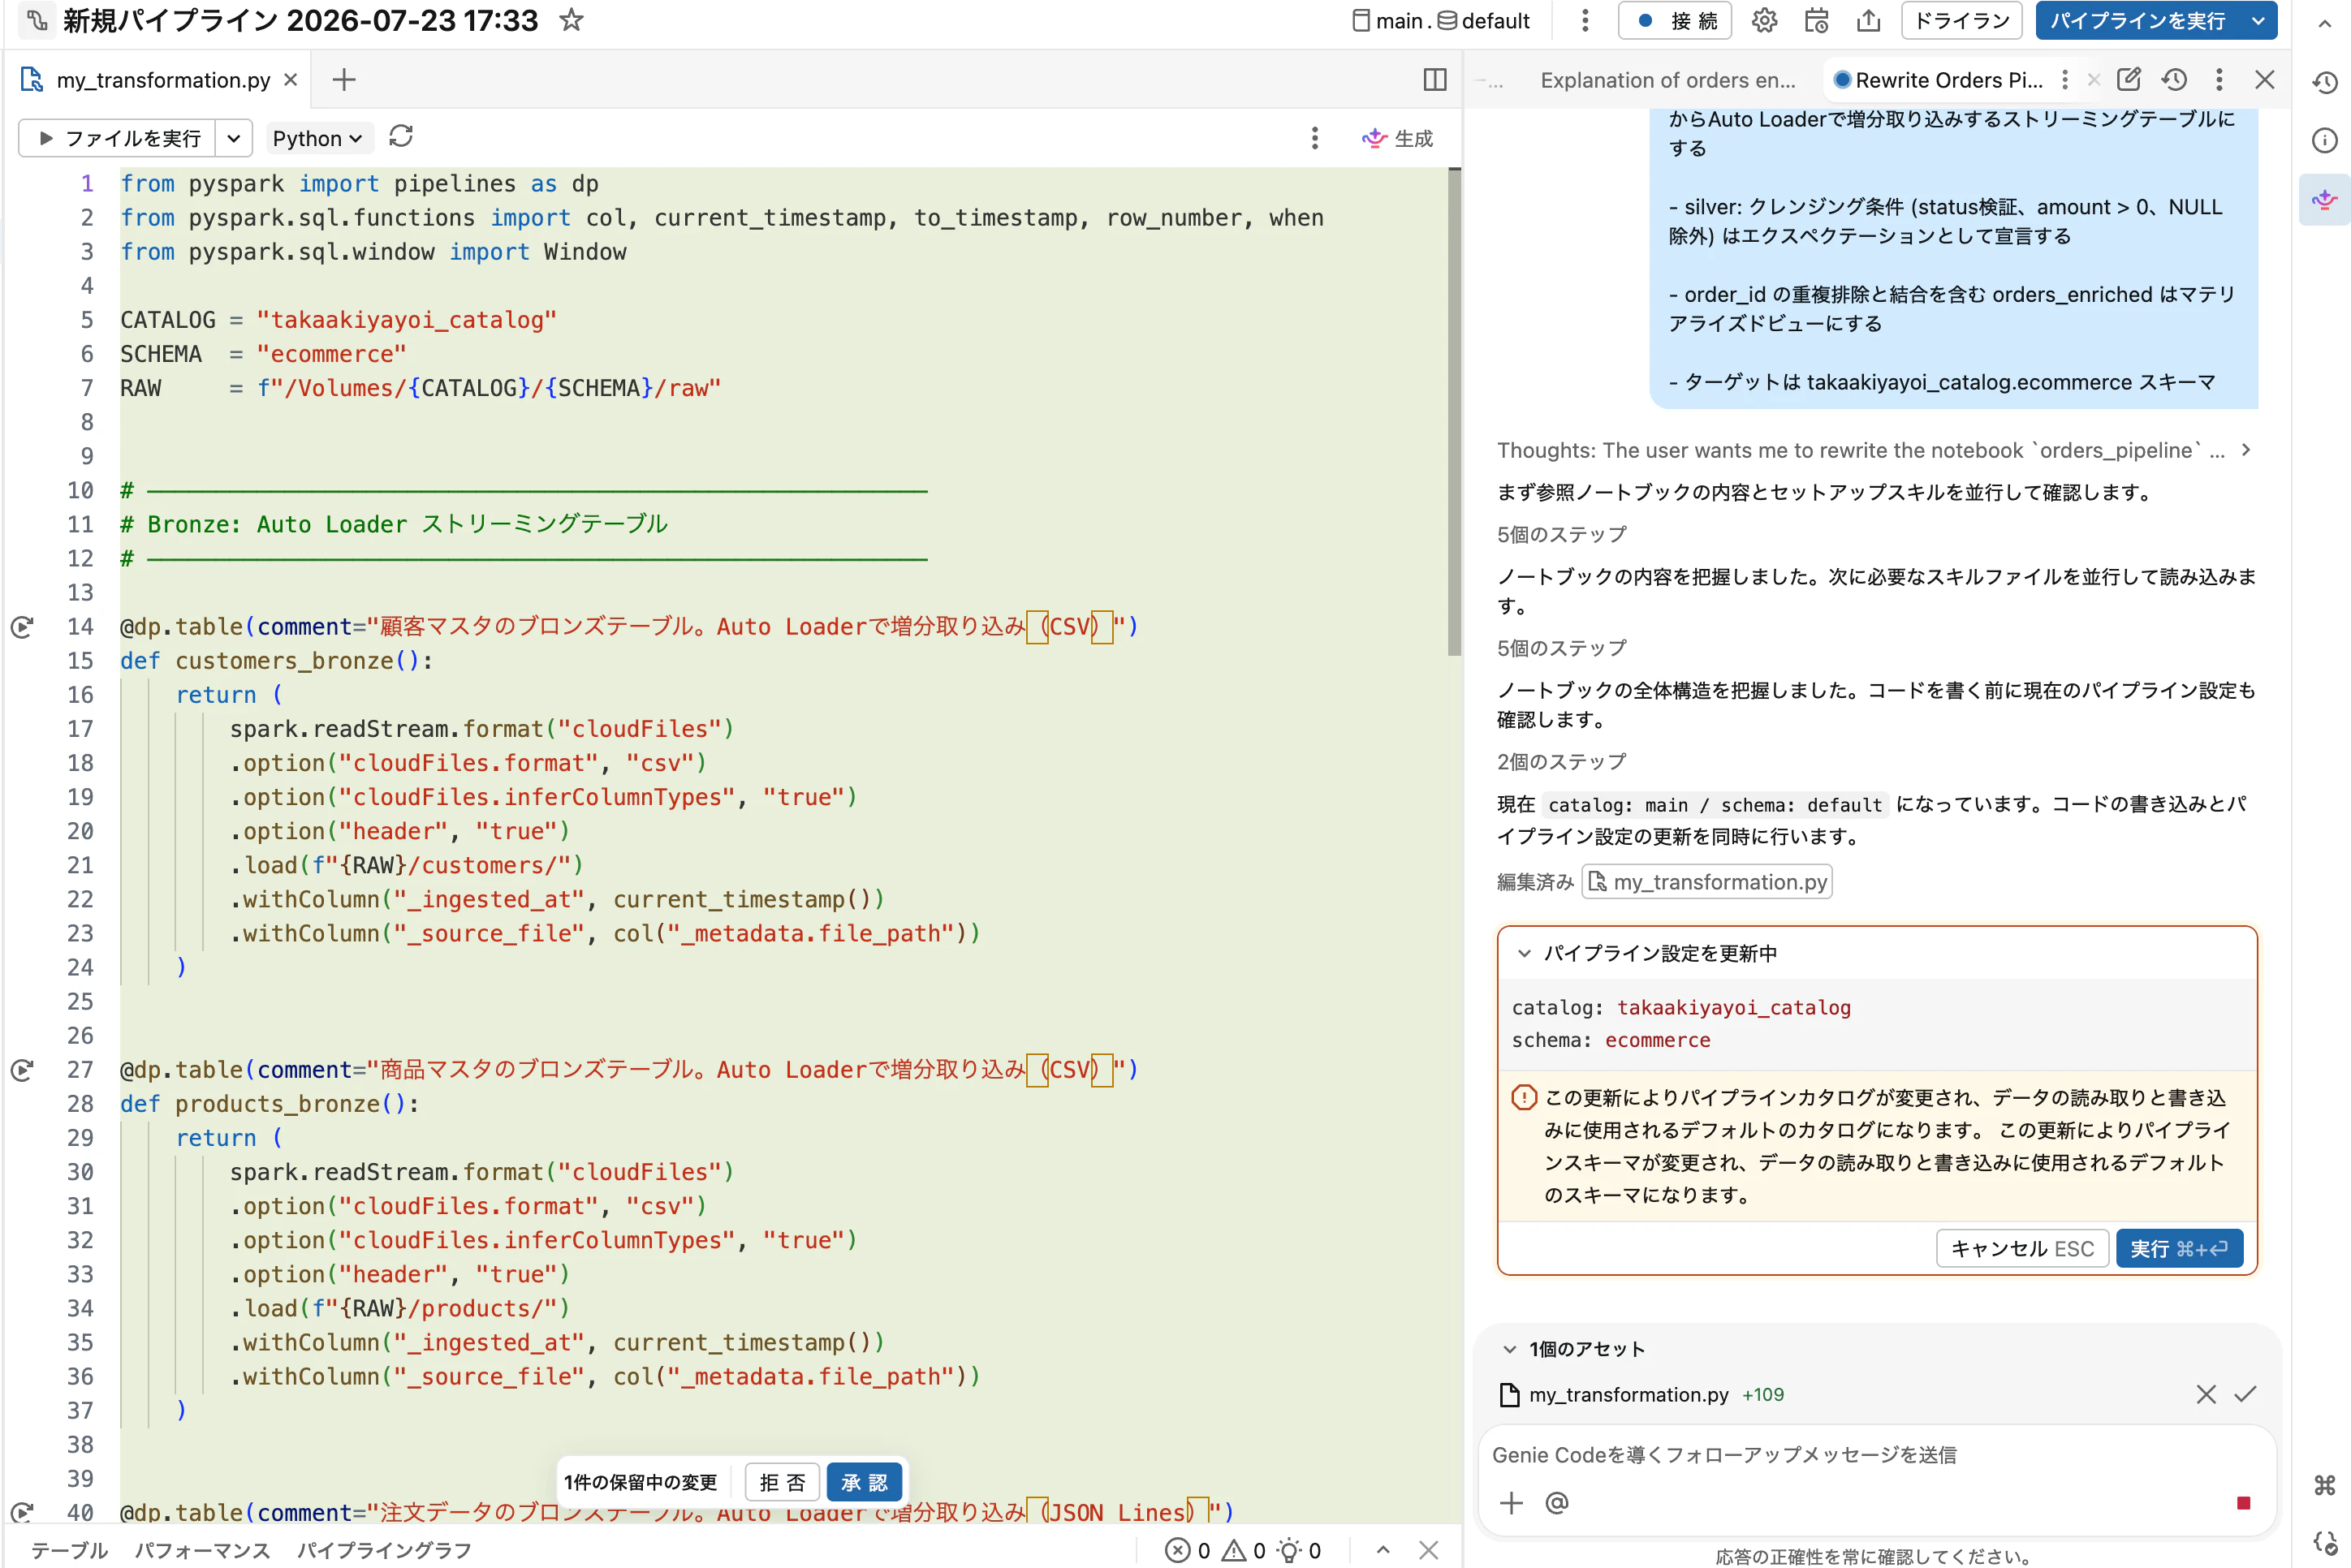Add an attachment with plus icon
Viewport: 2351px width, 1568px height.
coord(1511,1502)
